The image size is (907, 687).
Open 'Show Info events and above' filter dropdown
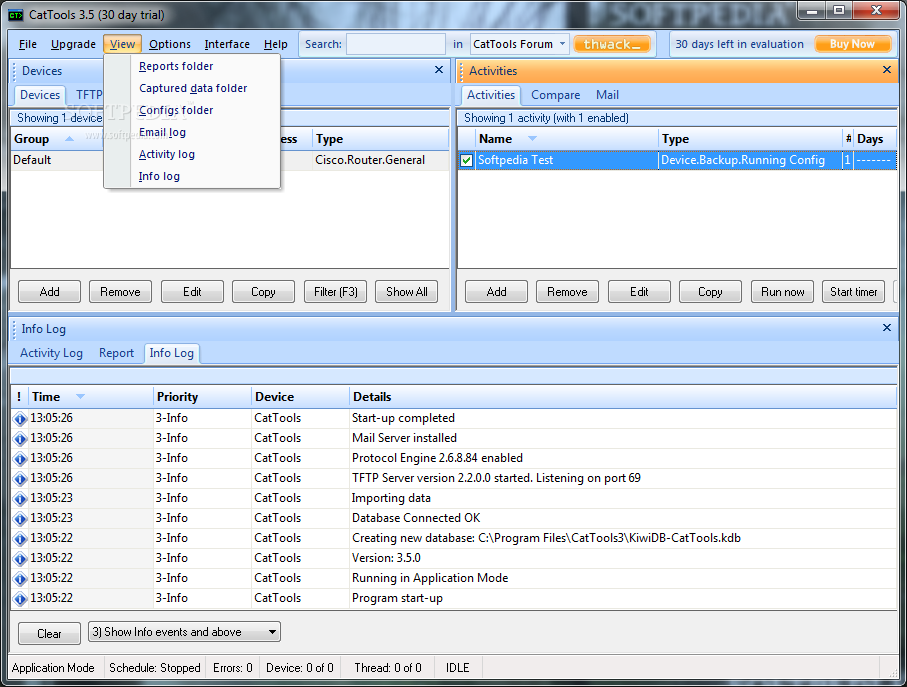coord(272,632)
